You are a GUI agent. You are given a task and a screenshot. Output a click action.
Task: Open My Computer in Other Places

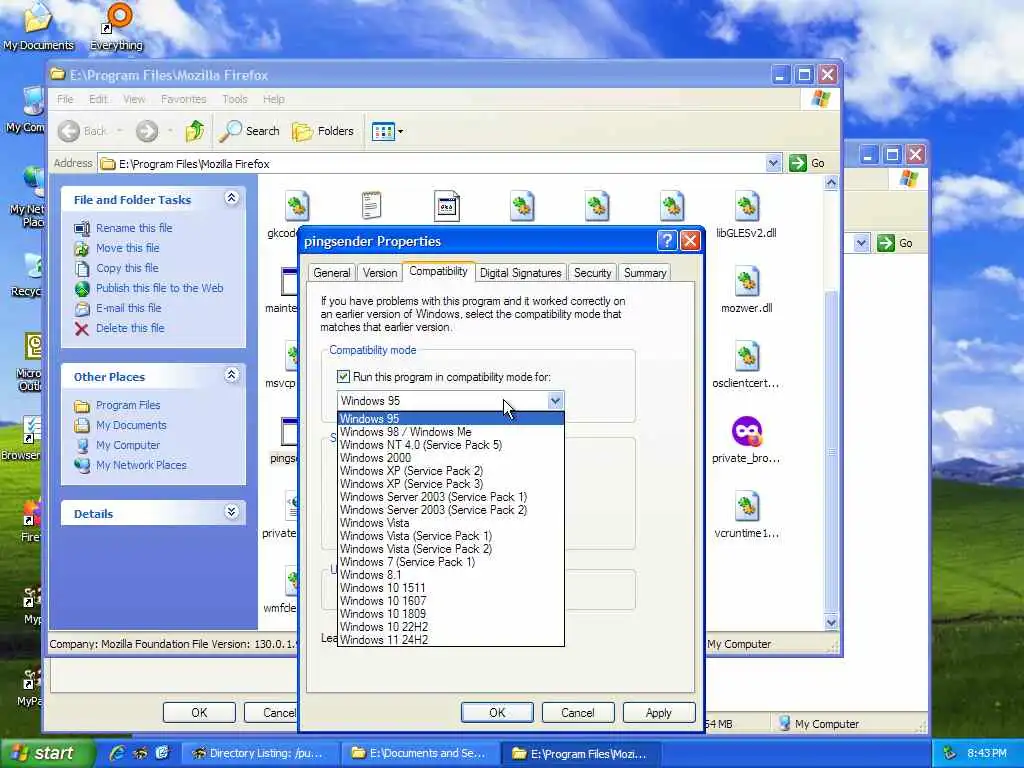pyautogui.click(x=127, y=445)
